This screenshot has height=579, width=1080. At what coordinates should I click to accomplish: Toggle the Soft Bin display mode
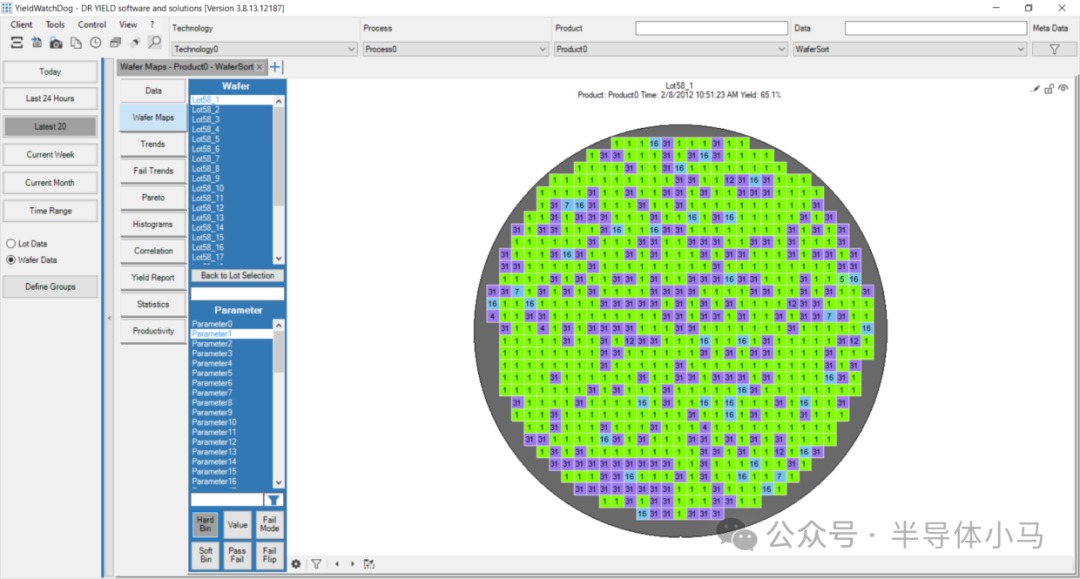pyautogui.click(x=205, y=555)
